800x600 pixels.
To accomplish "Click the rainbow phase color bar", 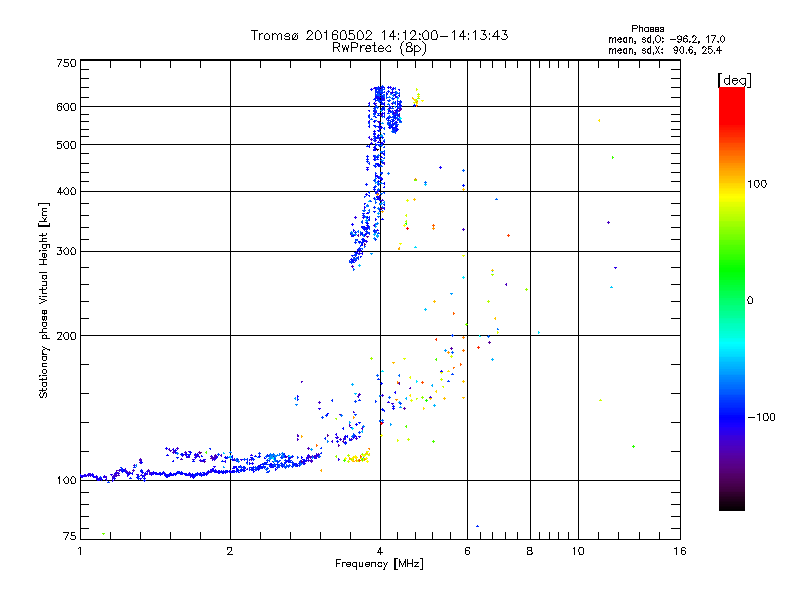I will (x=732, y=298).
